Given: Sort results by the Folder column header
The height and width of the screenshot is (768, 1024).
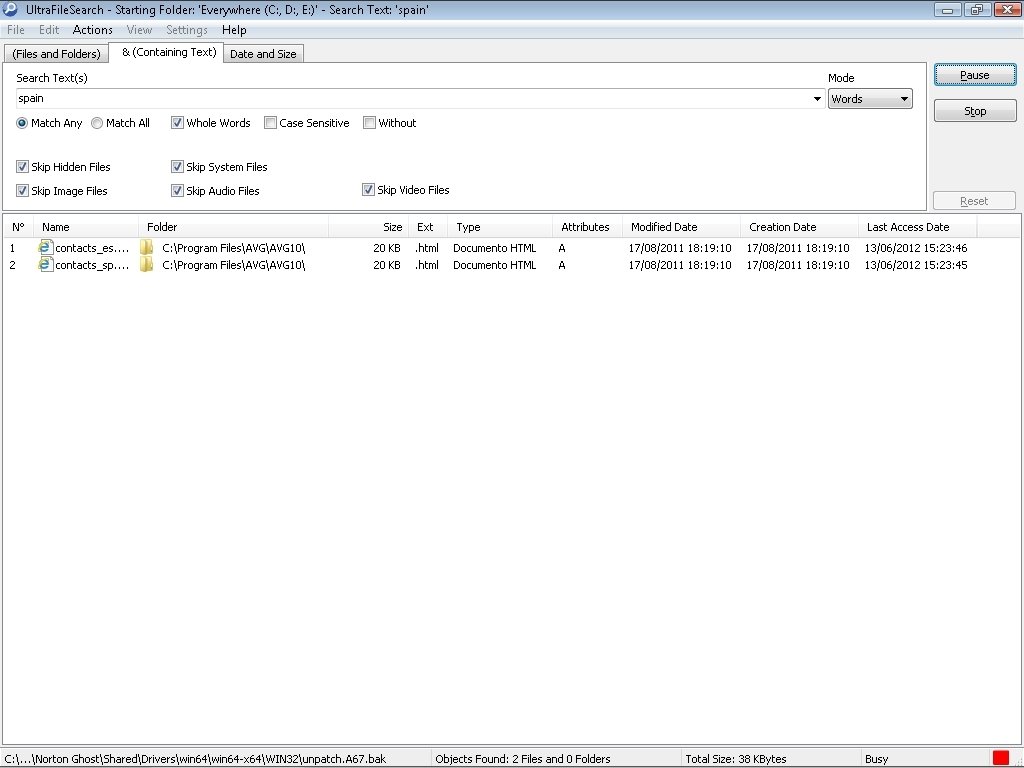Looking at the screenshot, I should point(233,227).
